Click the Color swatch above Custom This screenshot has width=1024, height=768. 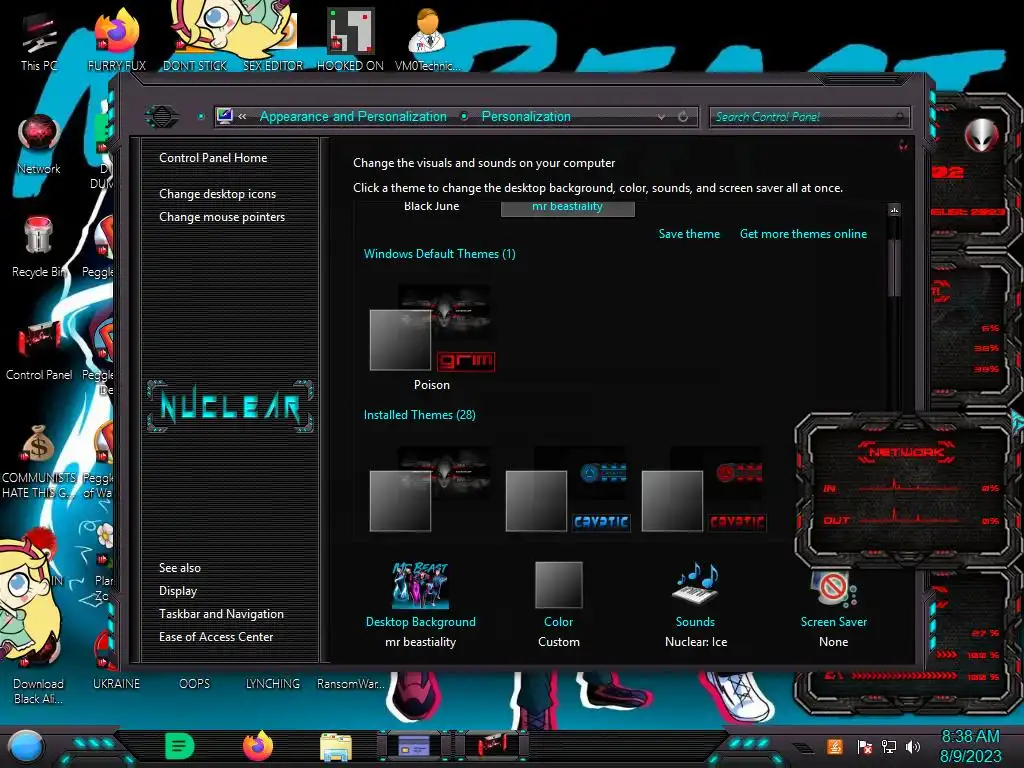(x=558, y=585)
